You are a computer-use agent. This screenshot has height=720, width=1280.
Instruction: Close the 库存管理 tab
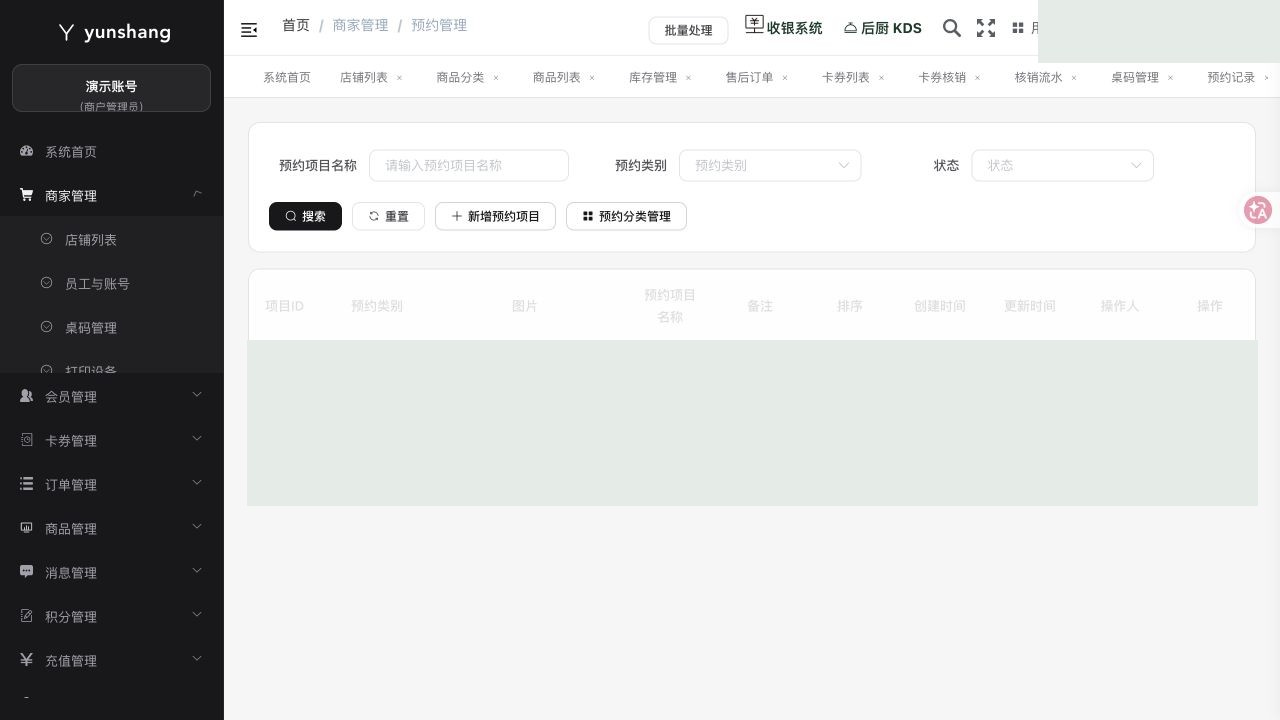tap(689, 77)
